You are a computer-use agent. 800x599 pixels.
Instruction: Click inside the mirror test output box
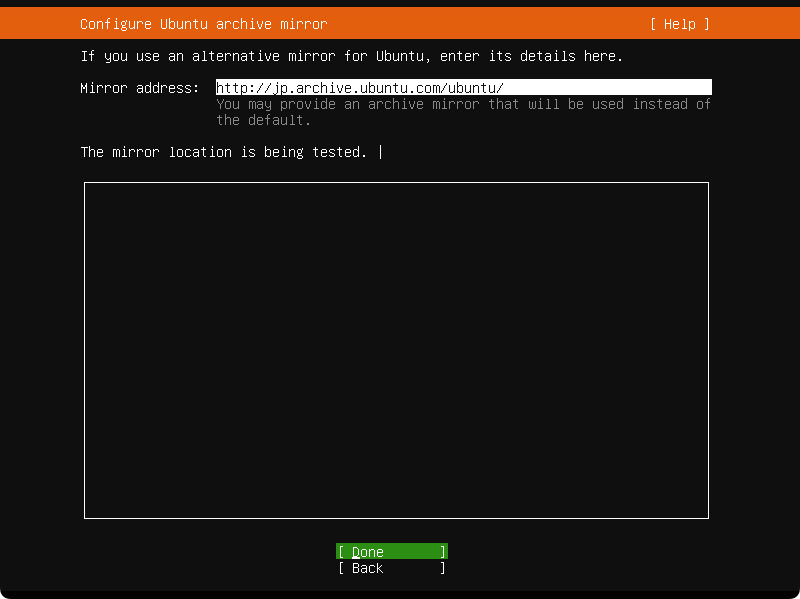396,350
